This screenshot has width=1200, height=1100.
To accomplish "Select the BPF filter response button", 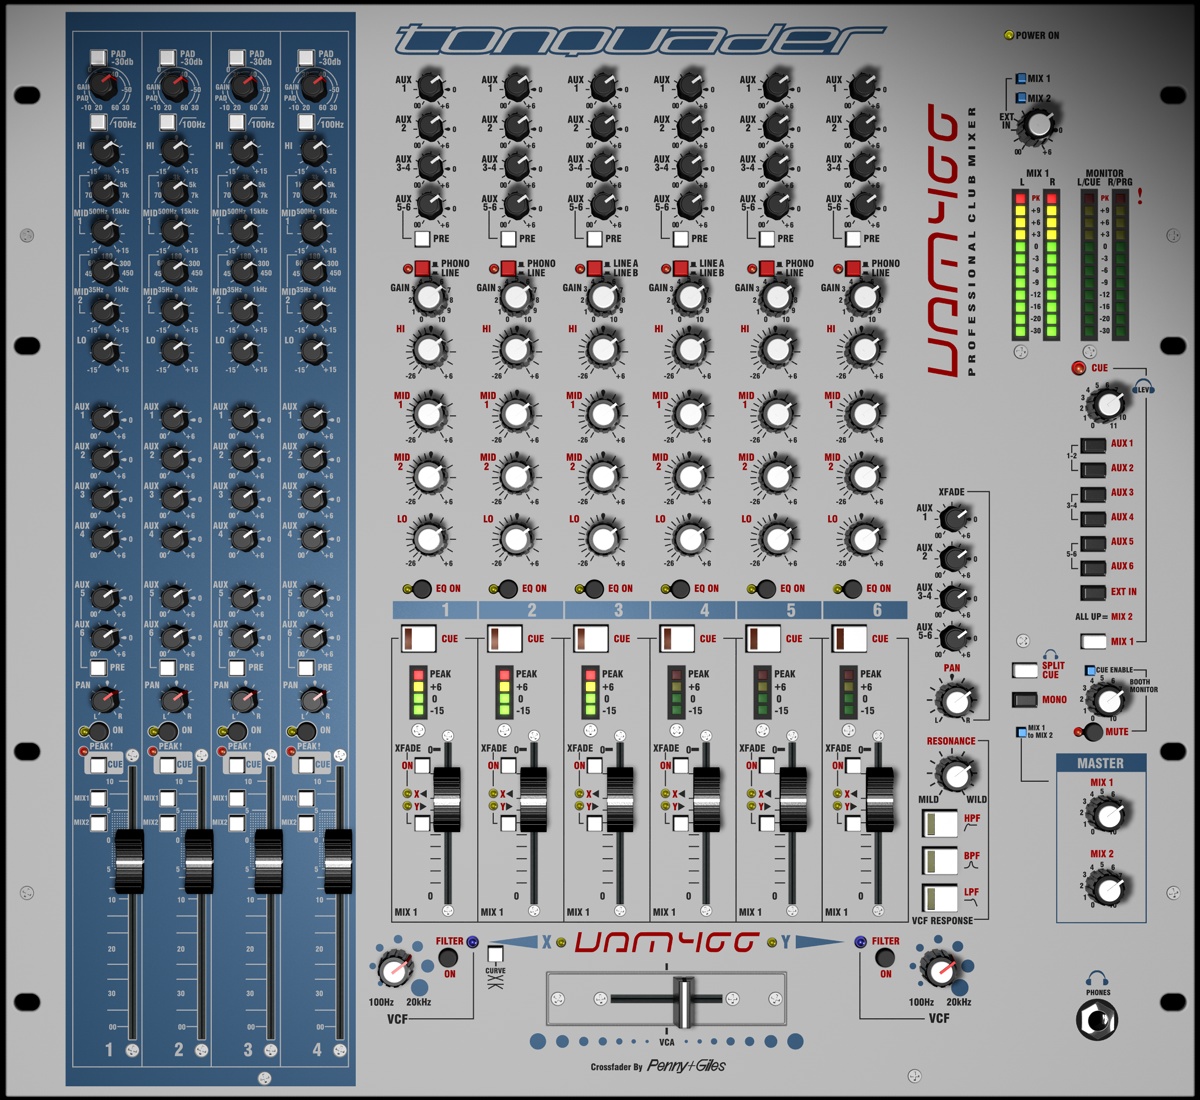I will pos(939,860).
